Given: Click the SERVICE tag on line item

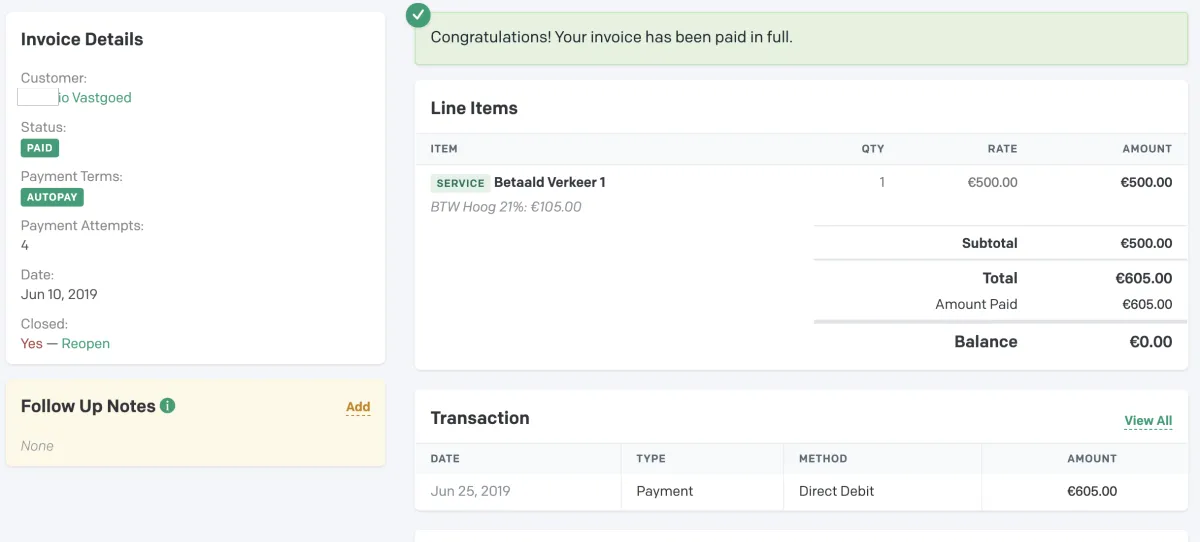Looking at the screenshot, I should click(460, 183).
